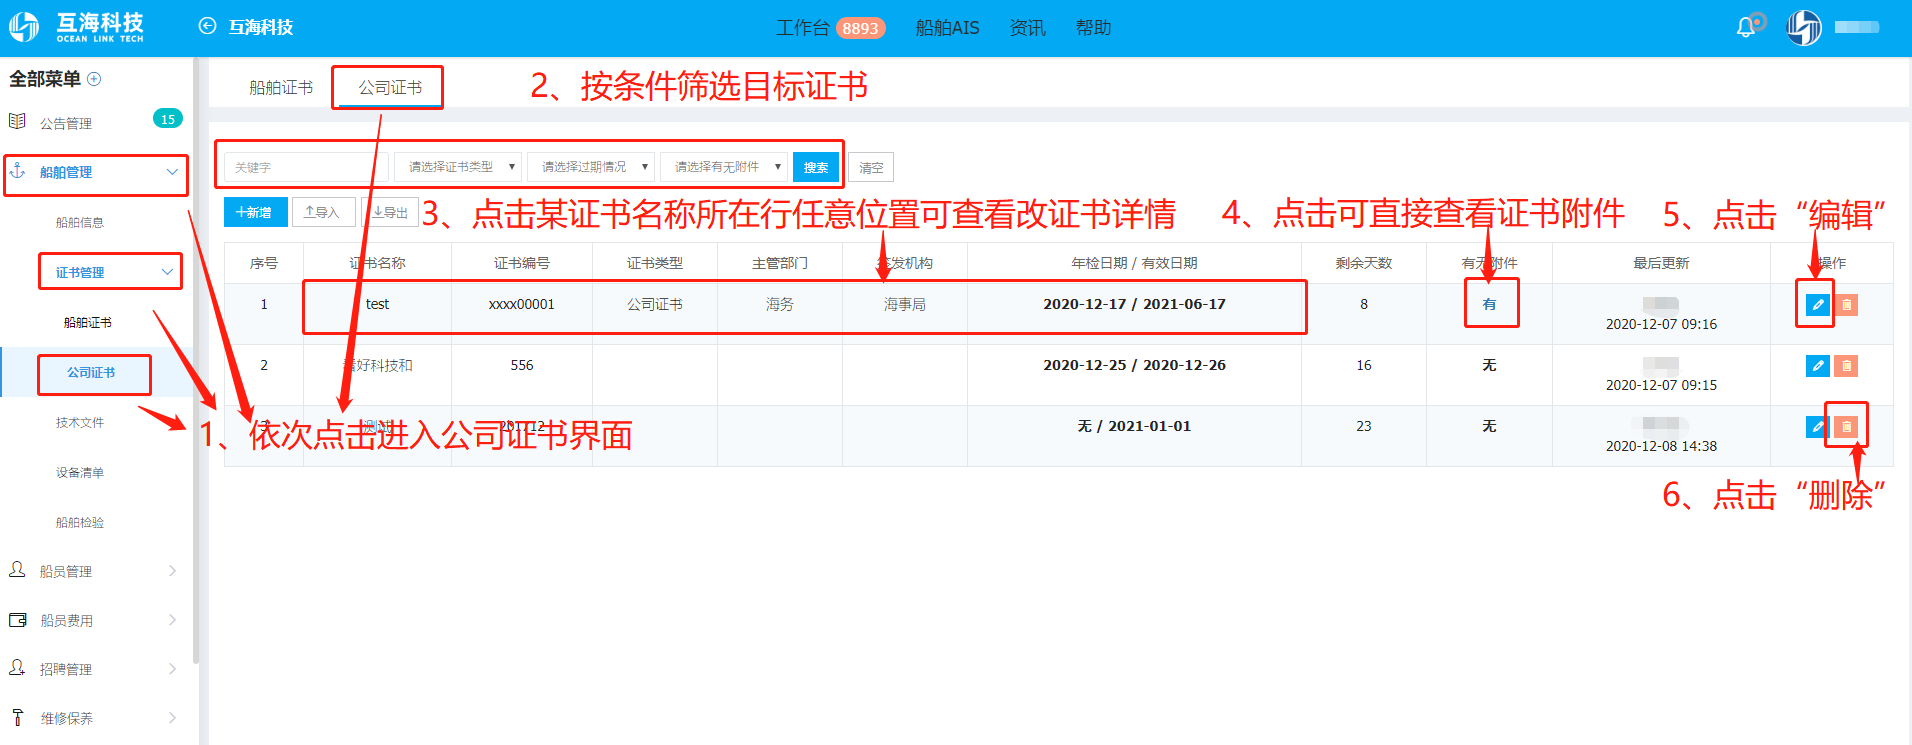
Task: Open 帮助 in top navigation
Action: pos(1094,28)
